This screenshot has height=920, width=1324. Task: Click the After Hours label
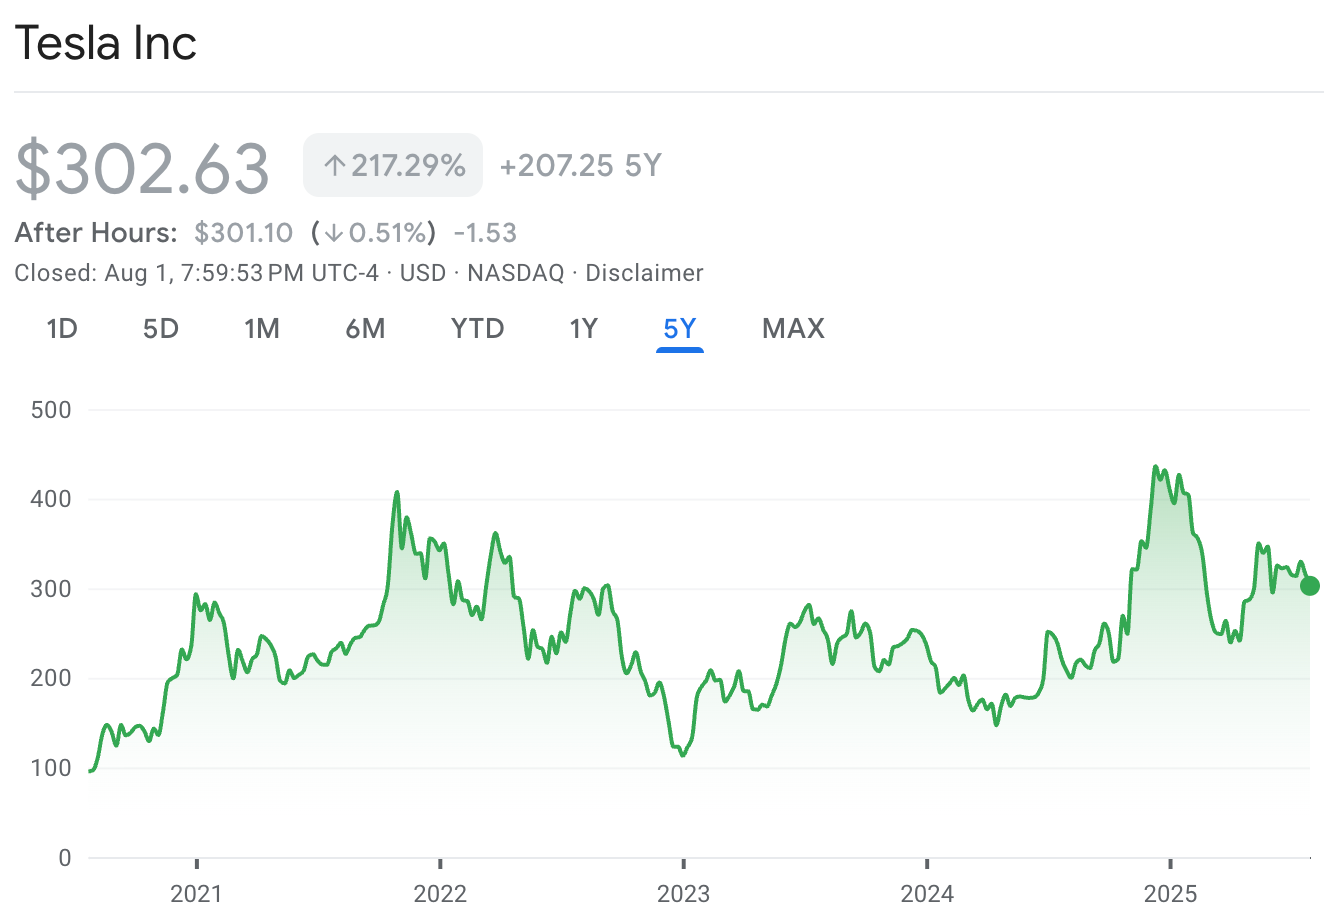[96, 233]
